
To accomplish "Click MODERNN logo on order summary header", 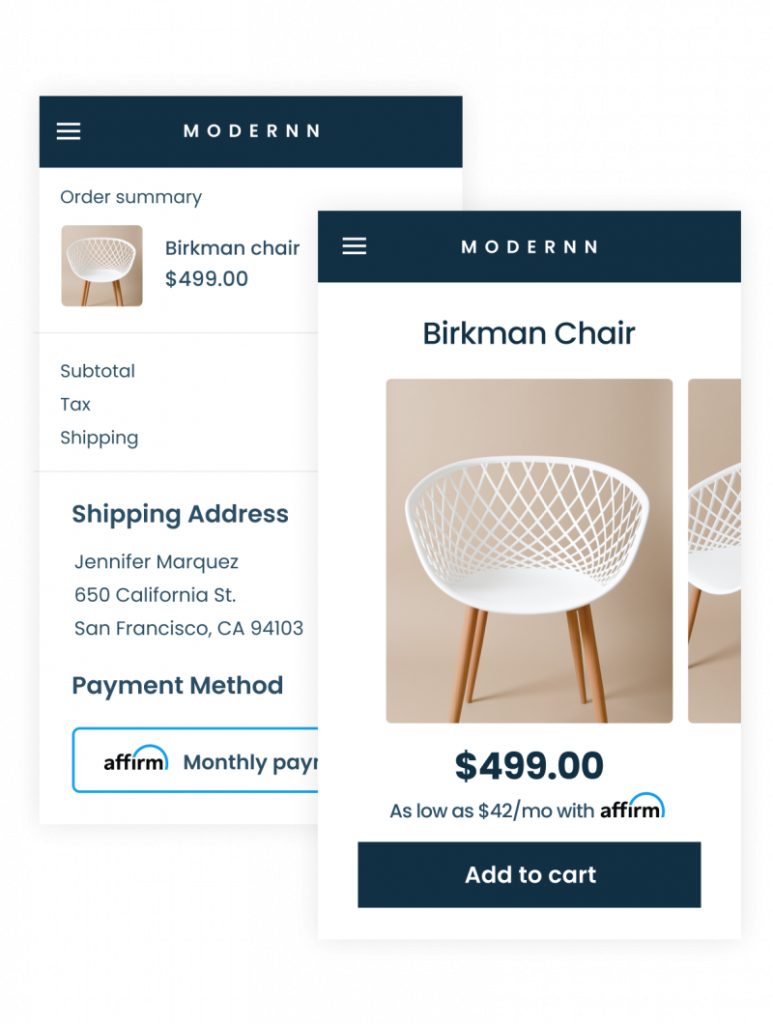I will 251,131.
